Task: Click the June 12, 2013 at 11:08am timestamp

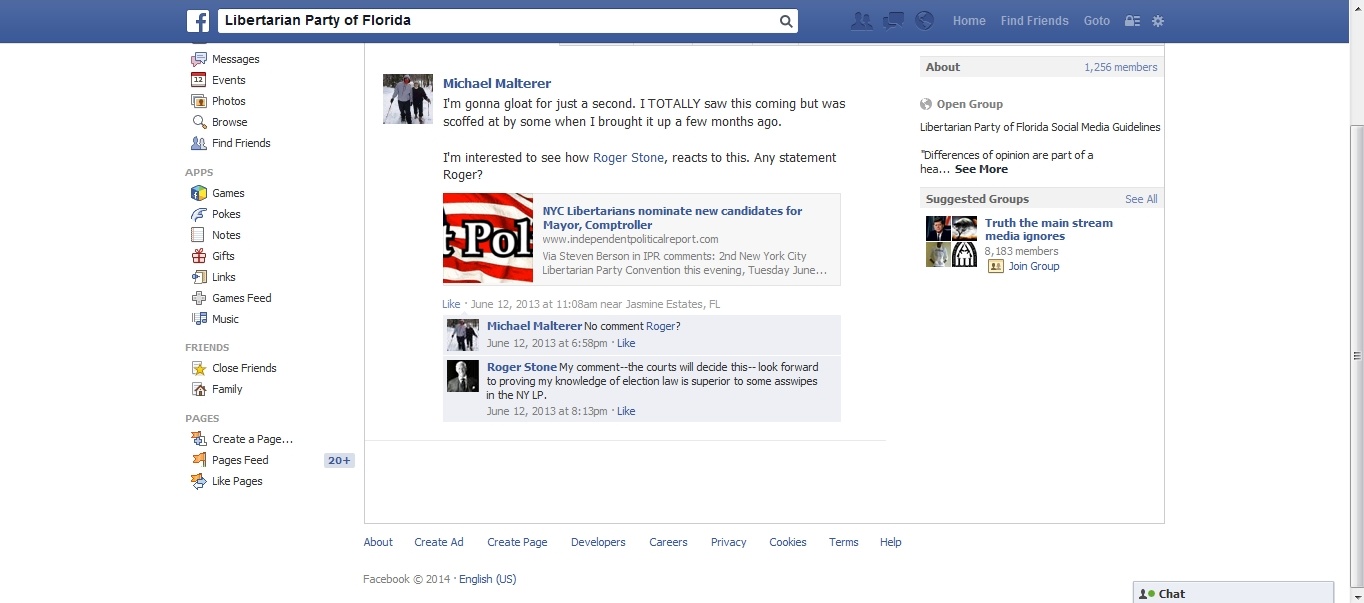Action: (533, 304)
